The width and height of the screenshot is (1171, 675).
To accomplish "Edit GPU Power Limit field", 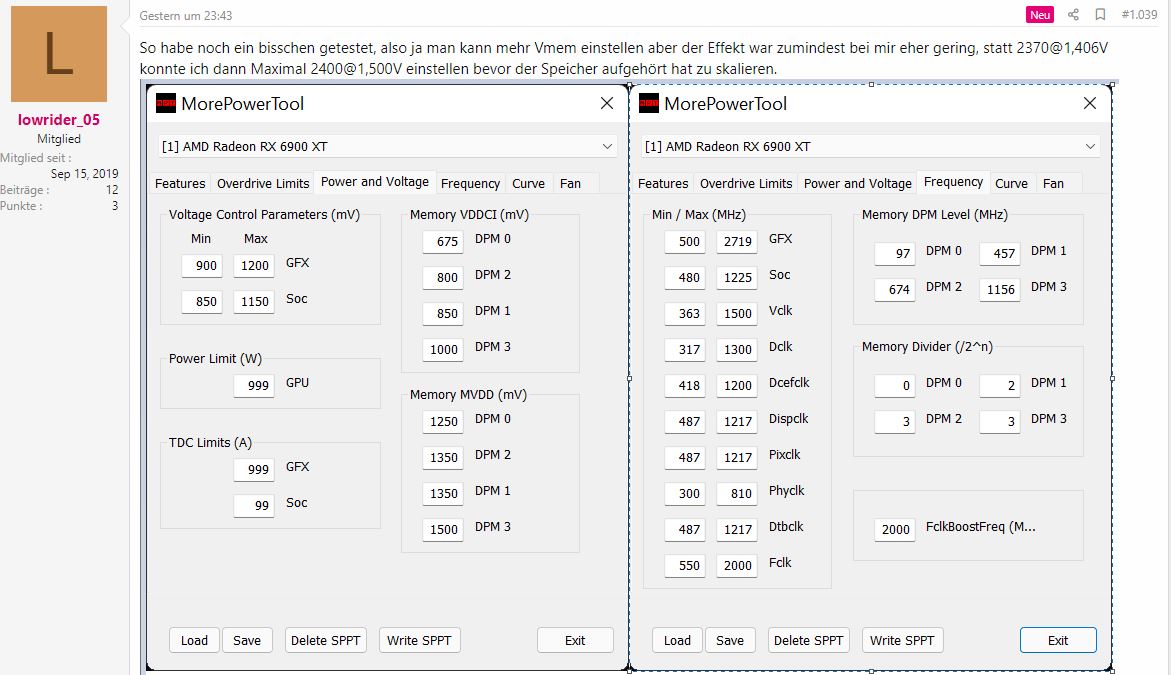I will pos(254,385).
